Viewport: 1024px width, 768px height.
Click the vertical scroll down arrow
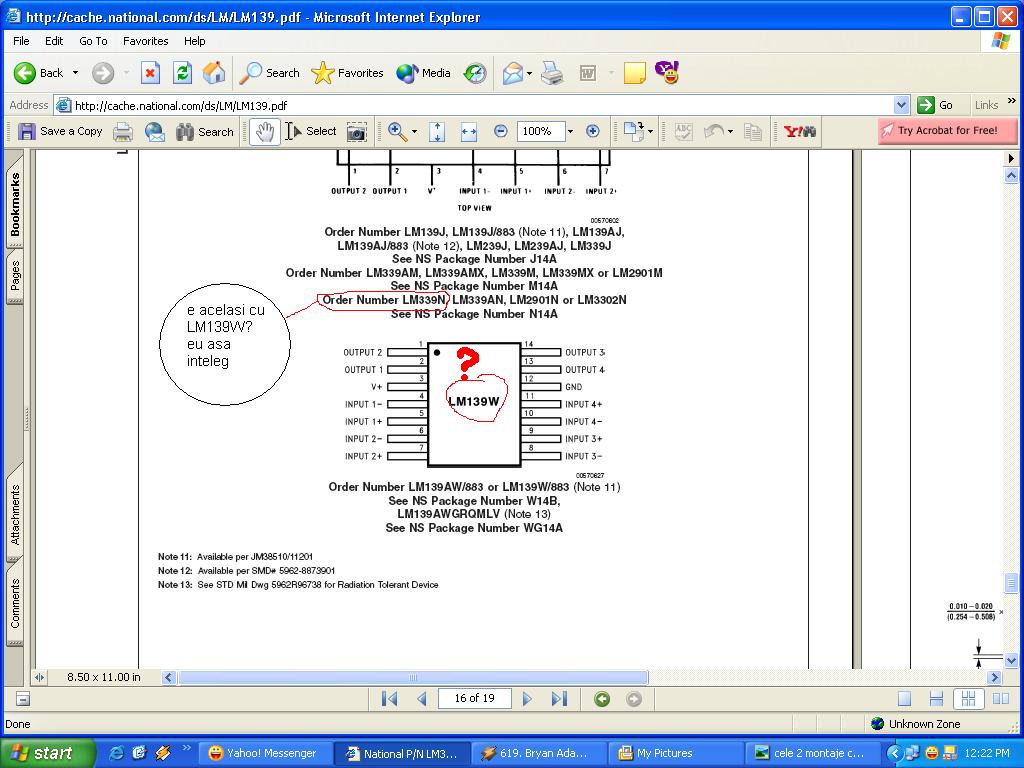coord(1011,661)
